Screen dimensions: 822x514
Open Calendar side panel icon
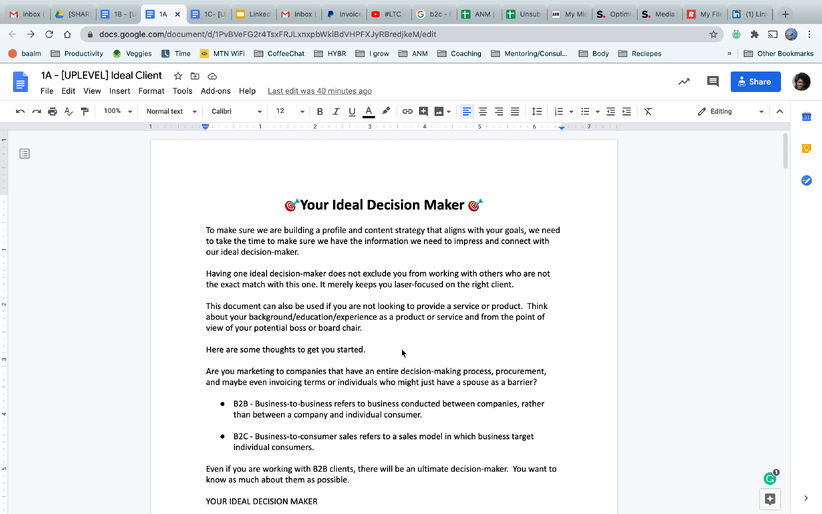pyautogui.click(x=806, y=117)
